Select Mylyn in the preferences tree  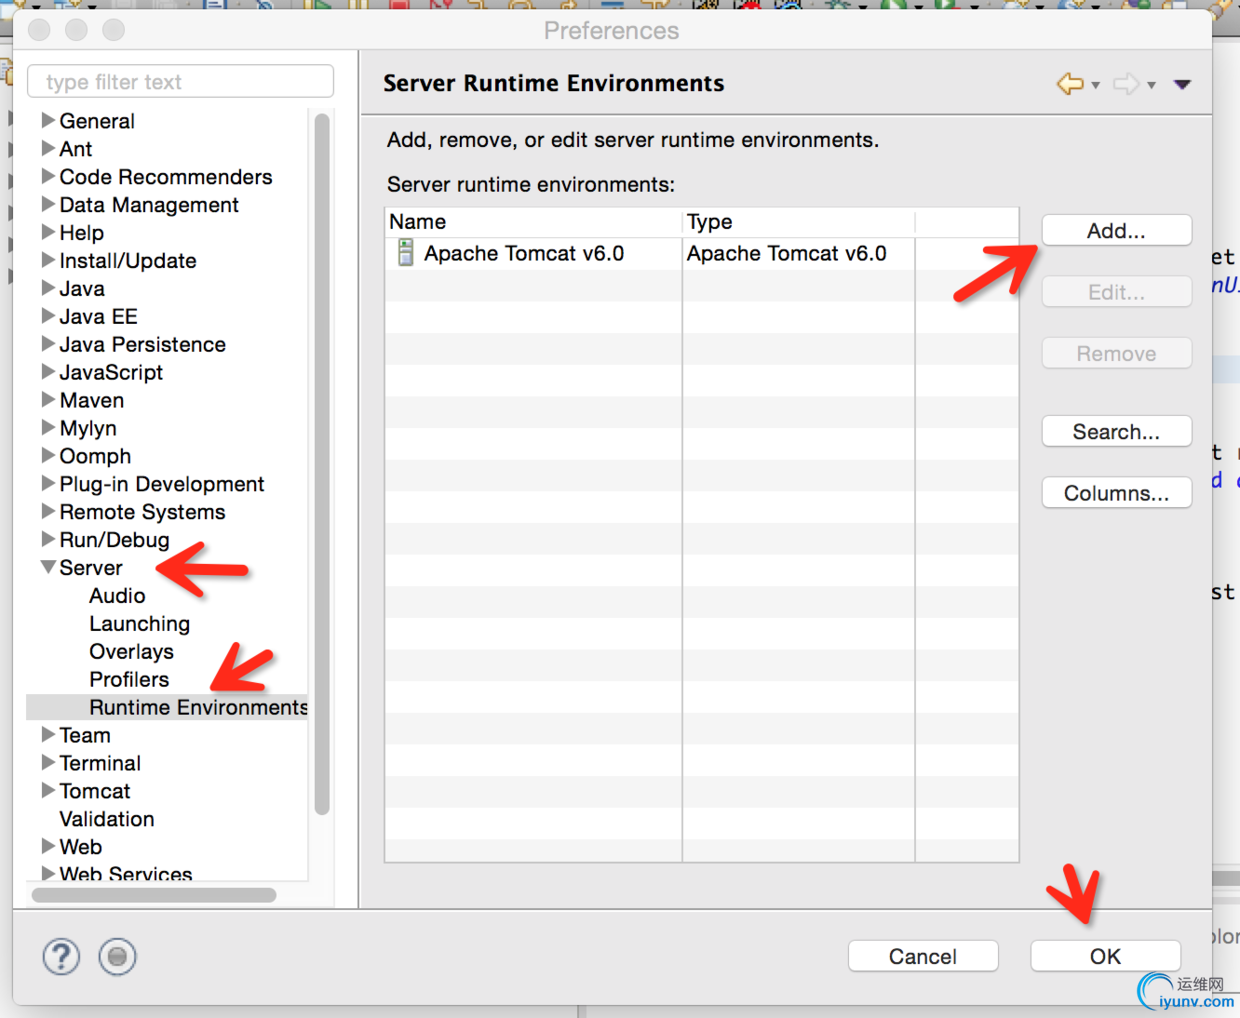coord(88,428)
